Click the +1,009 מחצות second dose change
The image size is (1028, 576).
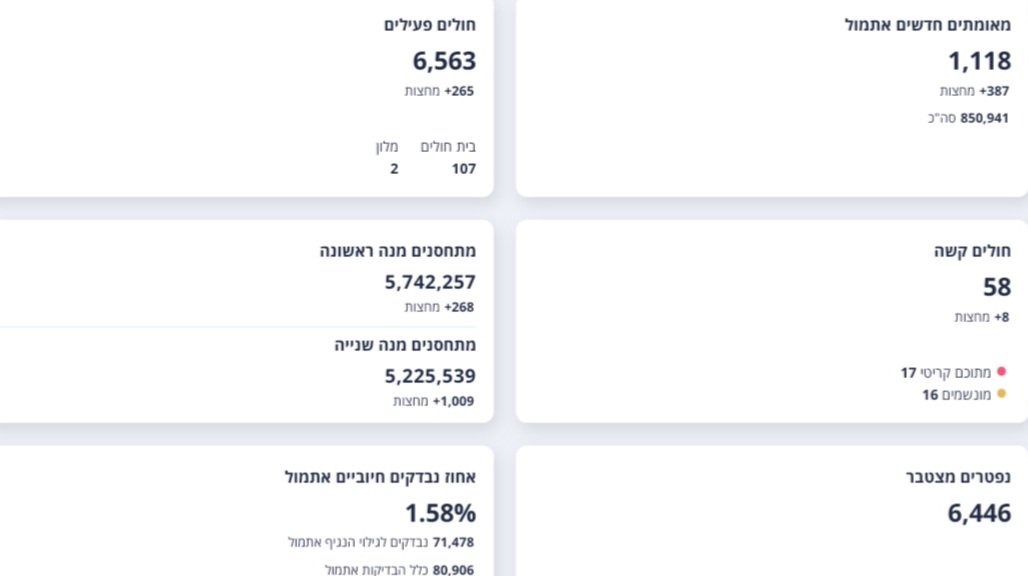click(434, 401)
